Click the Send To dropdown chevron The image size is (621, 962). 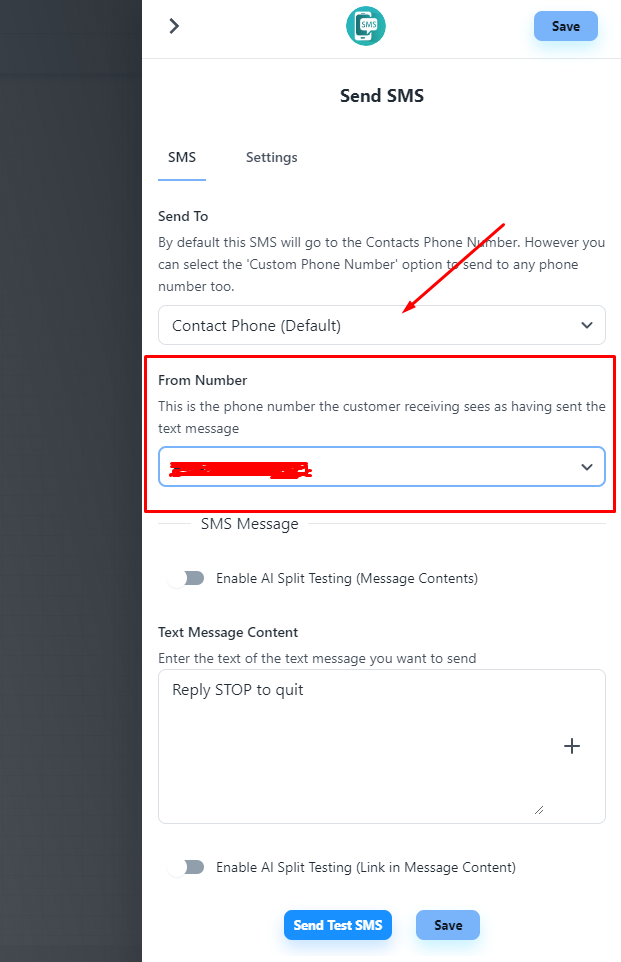[587, 325]
